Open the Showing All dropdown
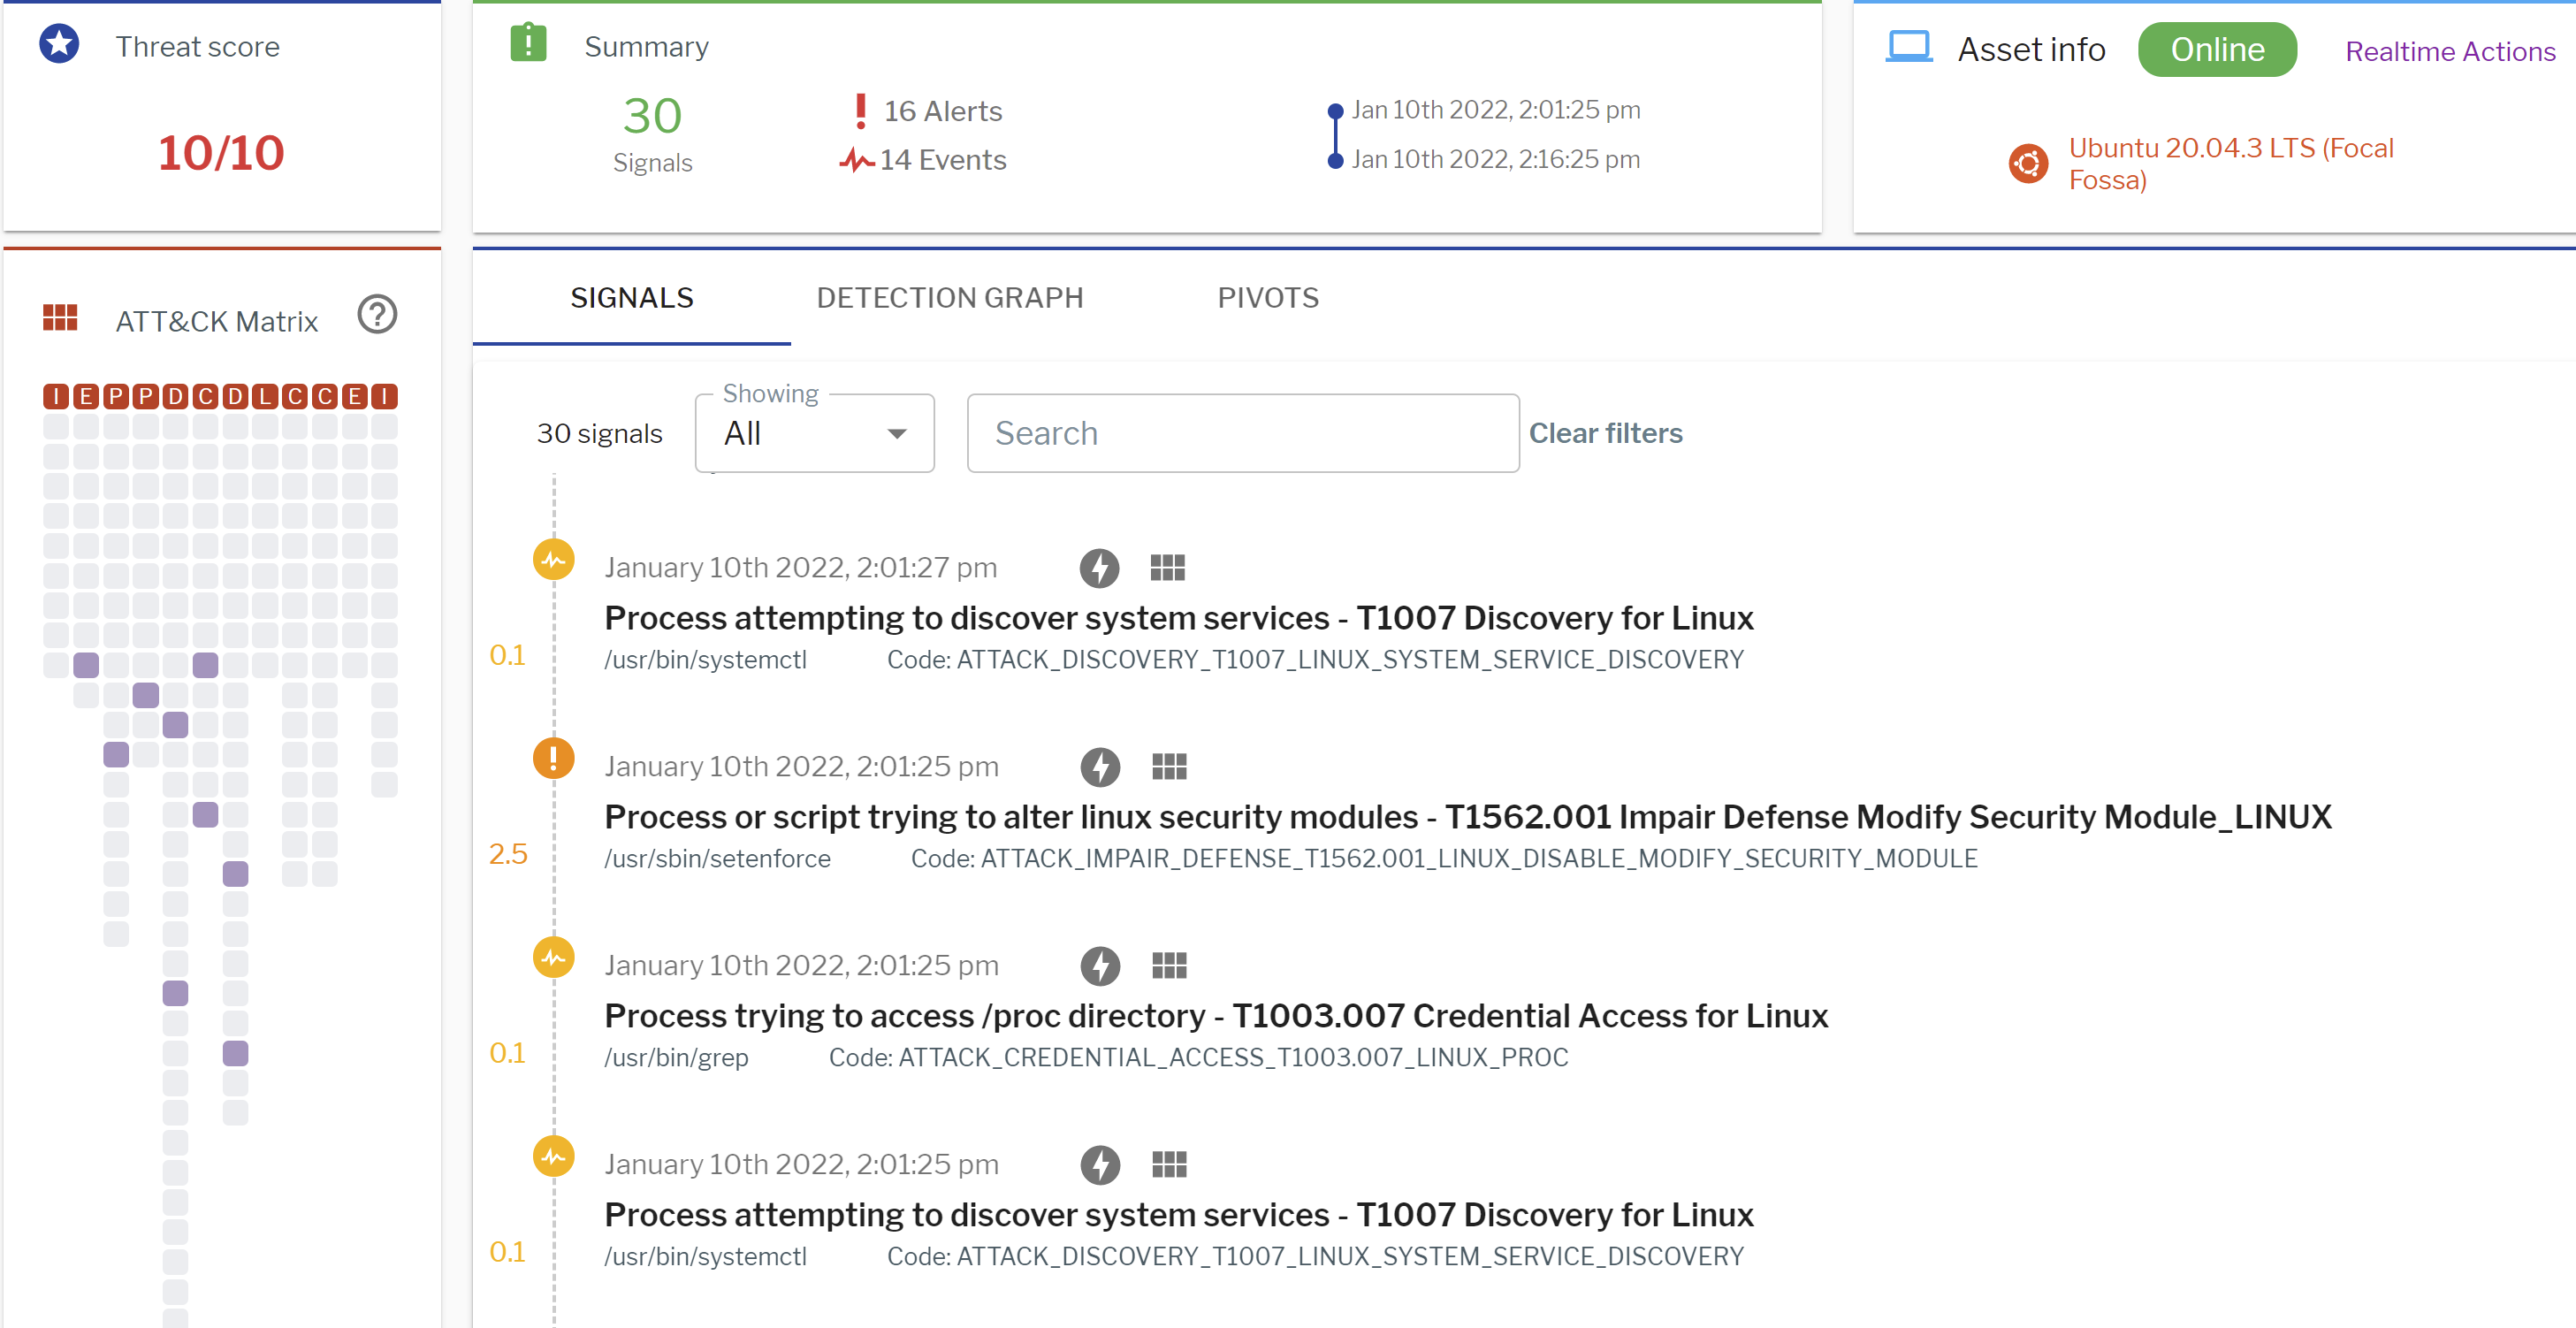 coord(814,433)
